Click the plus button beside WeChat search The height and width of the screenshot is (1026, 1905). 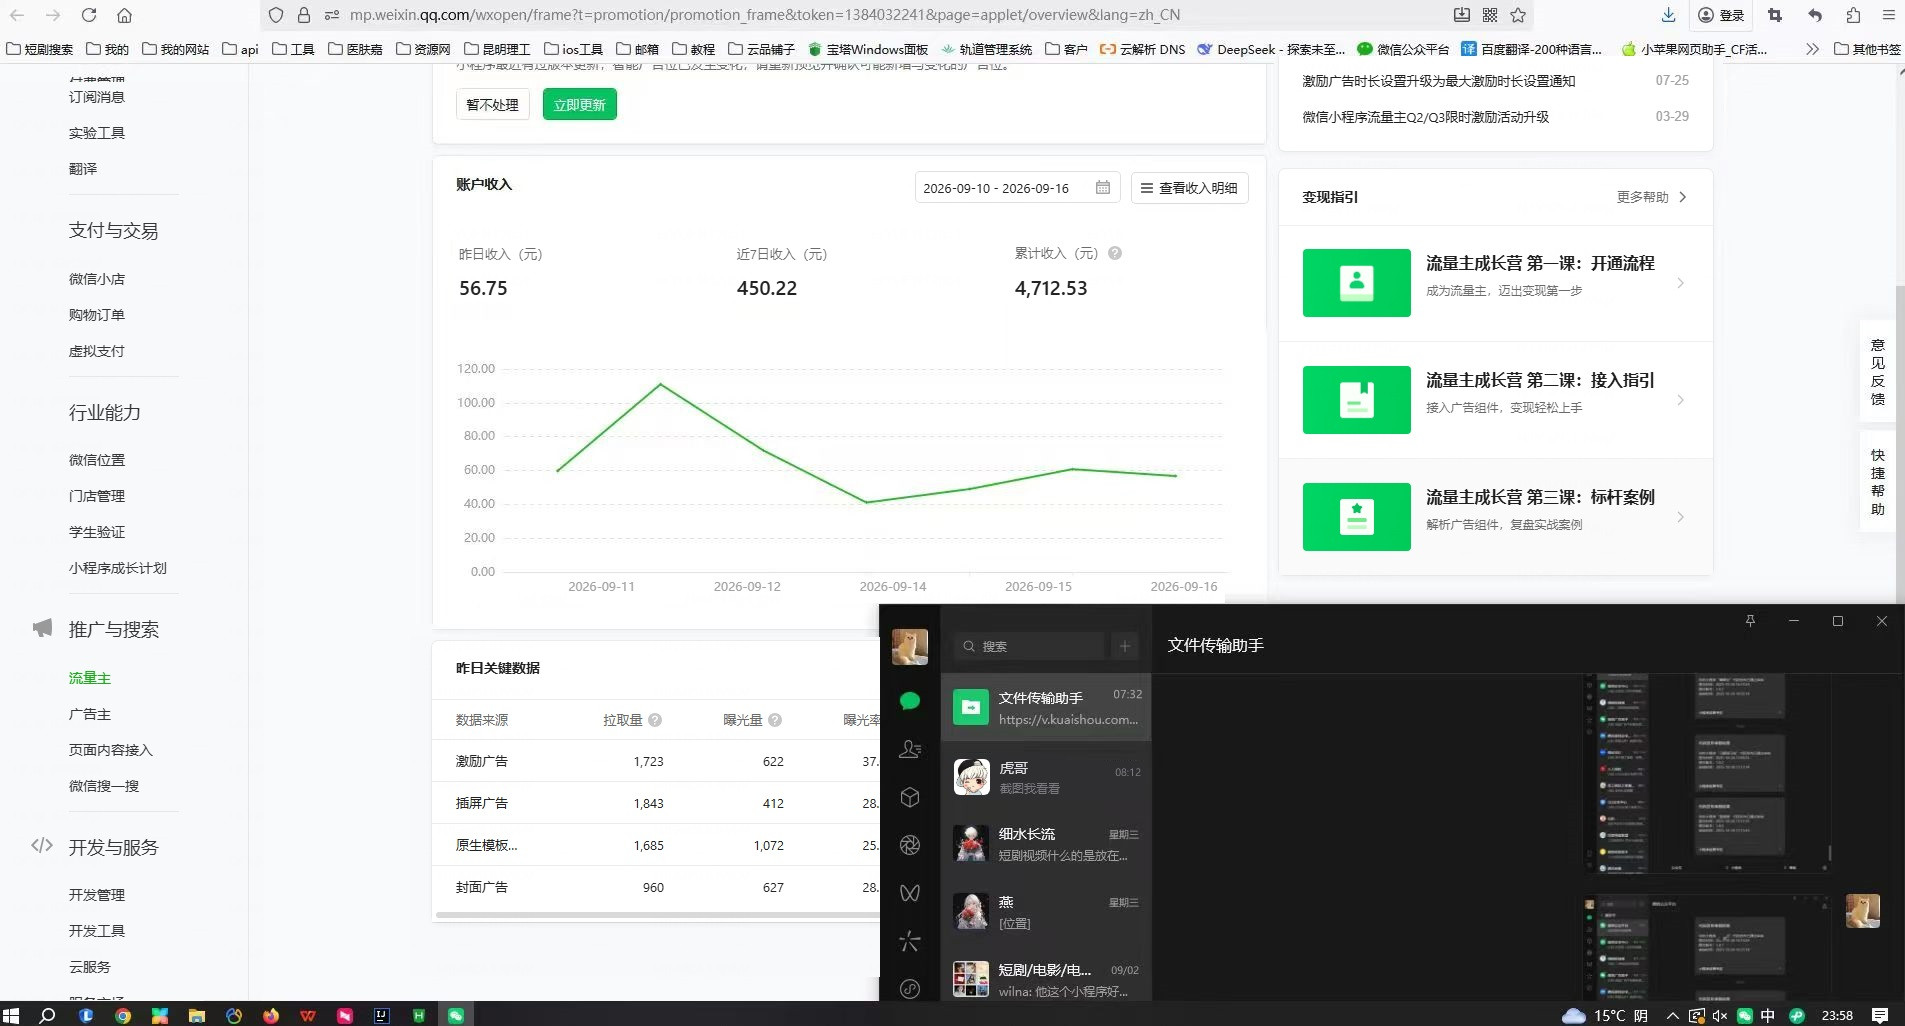[1125, 646]
